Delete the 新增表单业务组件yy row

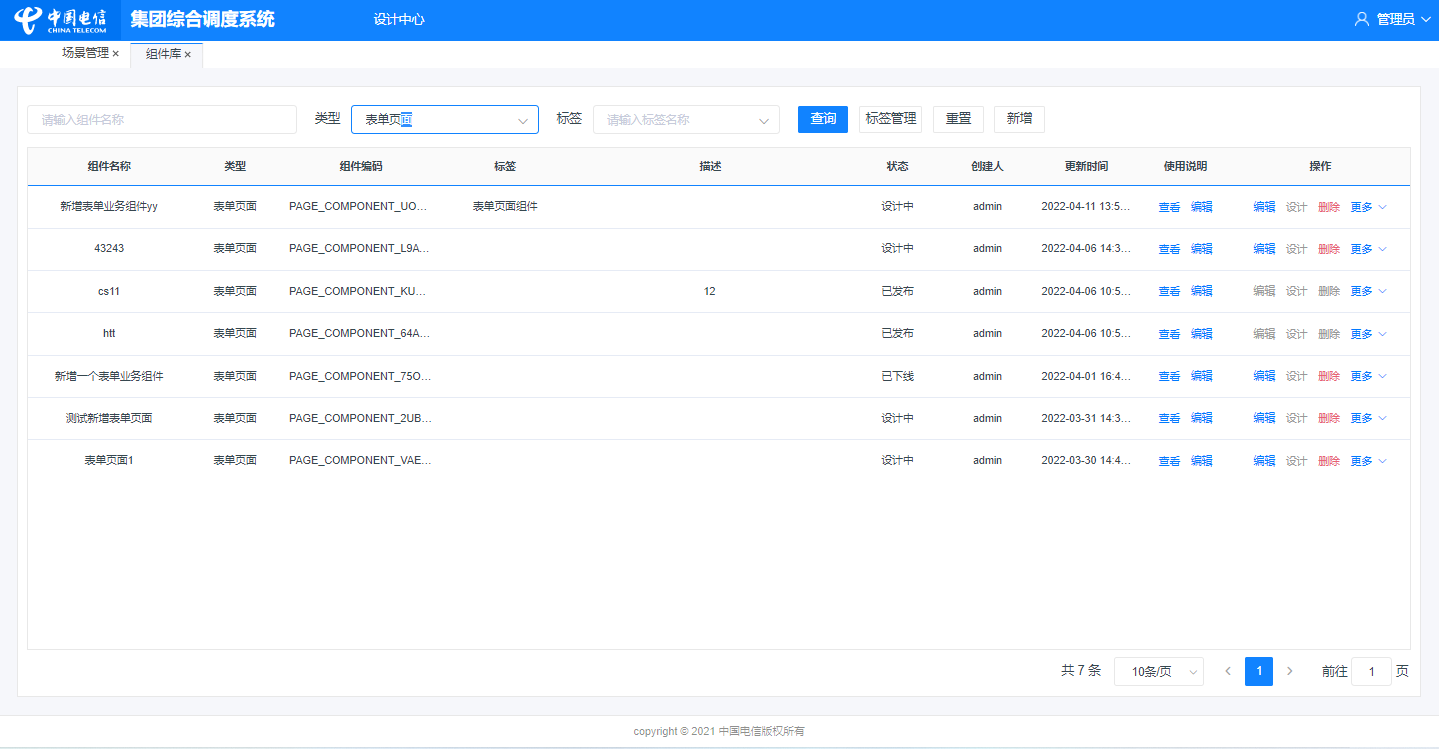click(x=1329, y=207)
